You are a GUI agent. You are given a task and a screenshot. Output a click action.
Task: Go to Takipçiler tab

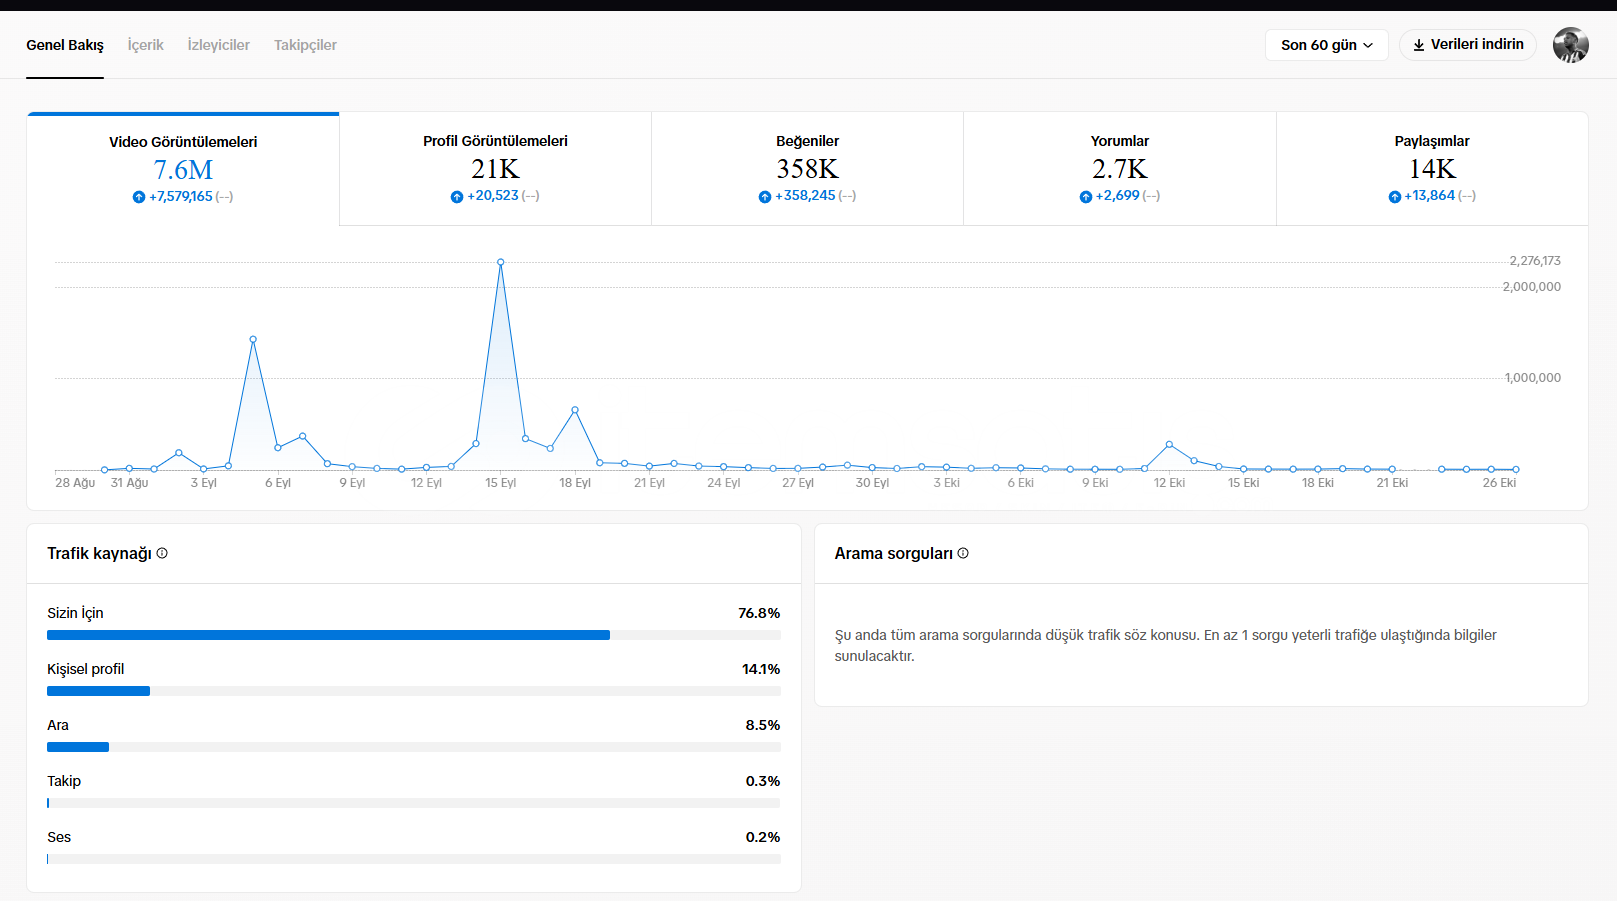pos(305,45)
